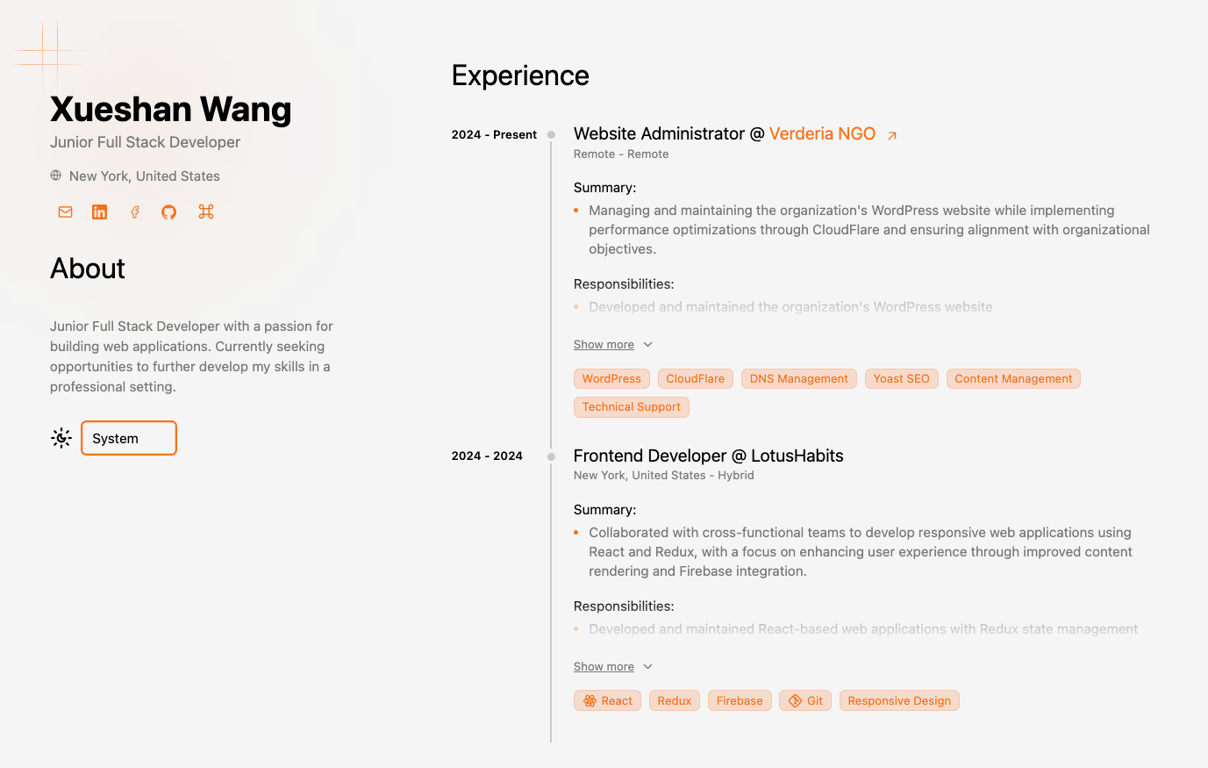The width and height of the screenshot is (1208, 768).
Task: Click the globe icon beside New York
Action: coord(54,176)
